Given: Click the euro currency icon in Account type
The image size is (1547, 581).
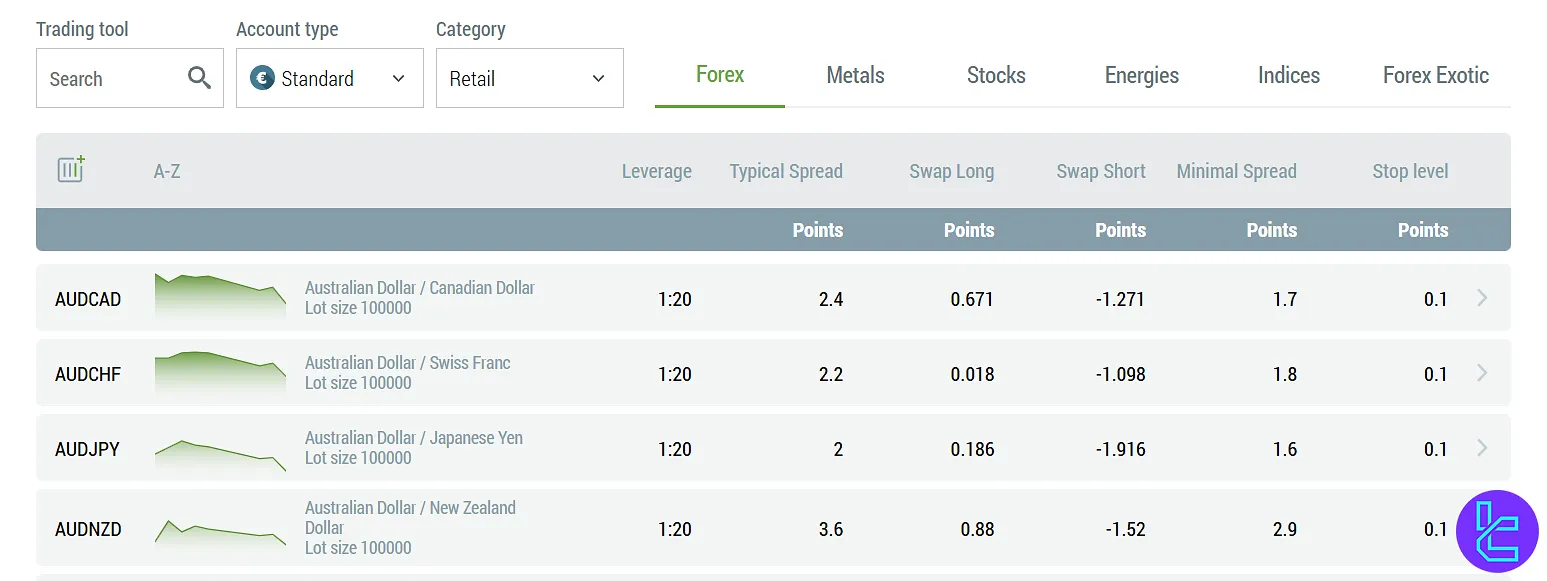Looking at the screenshot, I should pos(262,78).
